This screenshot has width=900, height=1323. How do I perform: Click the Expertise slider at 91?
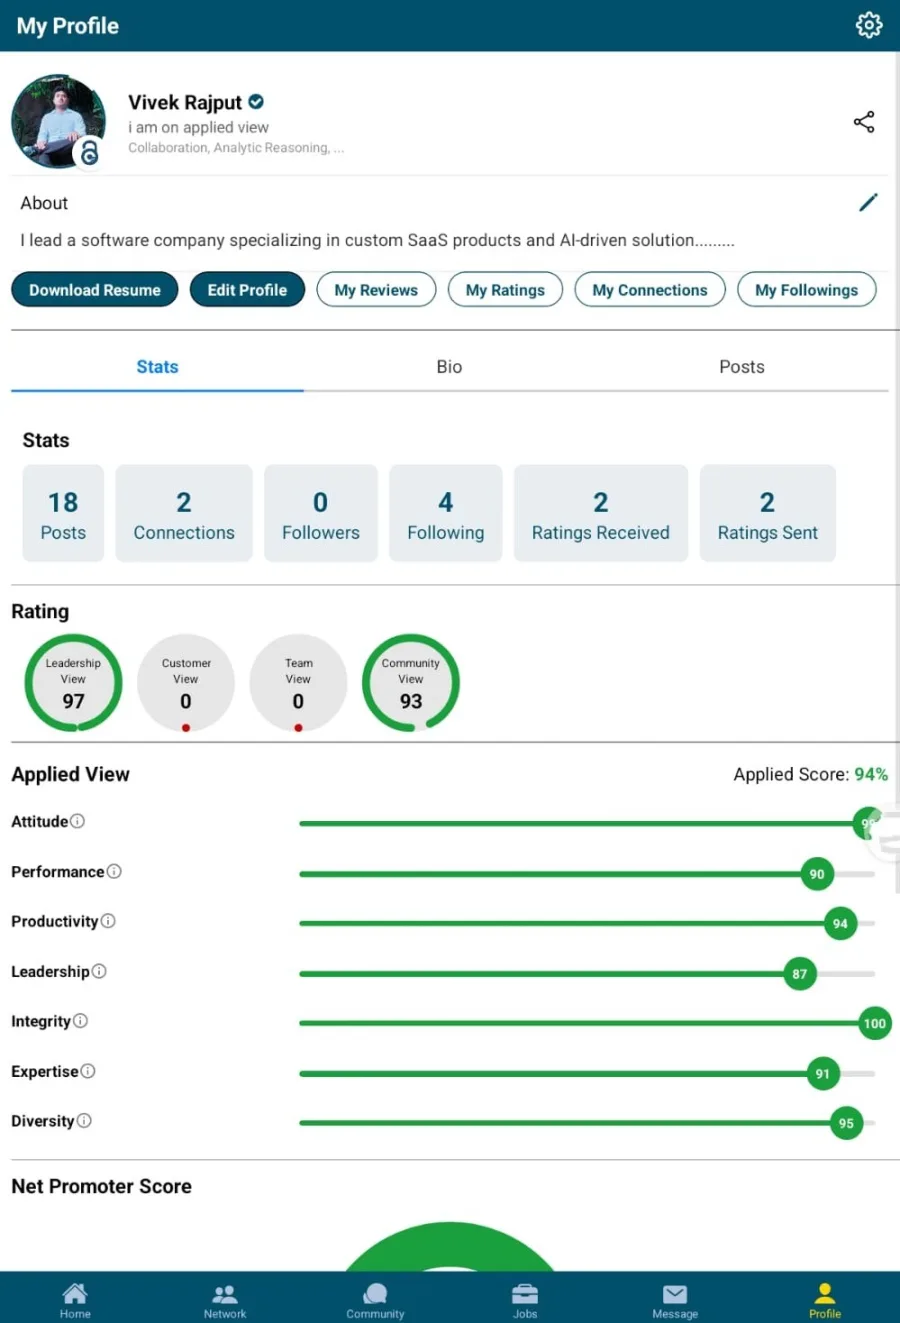tap(823, 1074)
